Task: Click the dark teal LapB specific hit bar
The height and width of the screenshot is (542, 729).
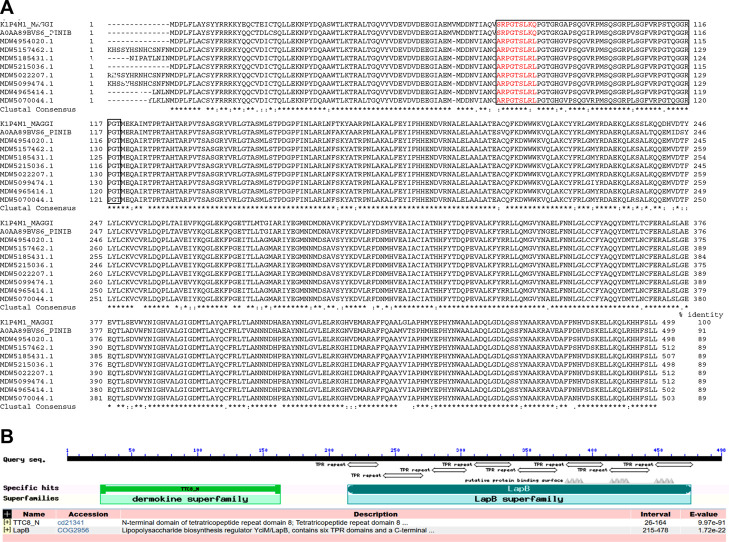Action: click(x=519, y=489)
